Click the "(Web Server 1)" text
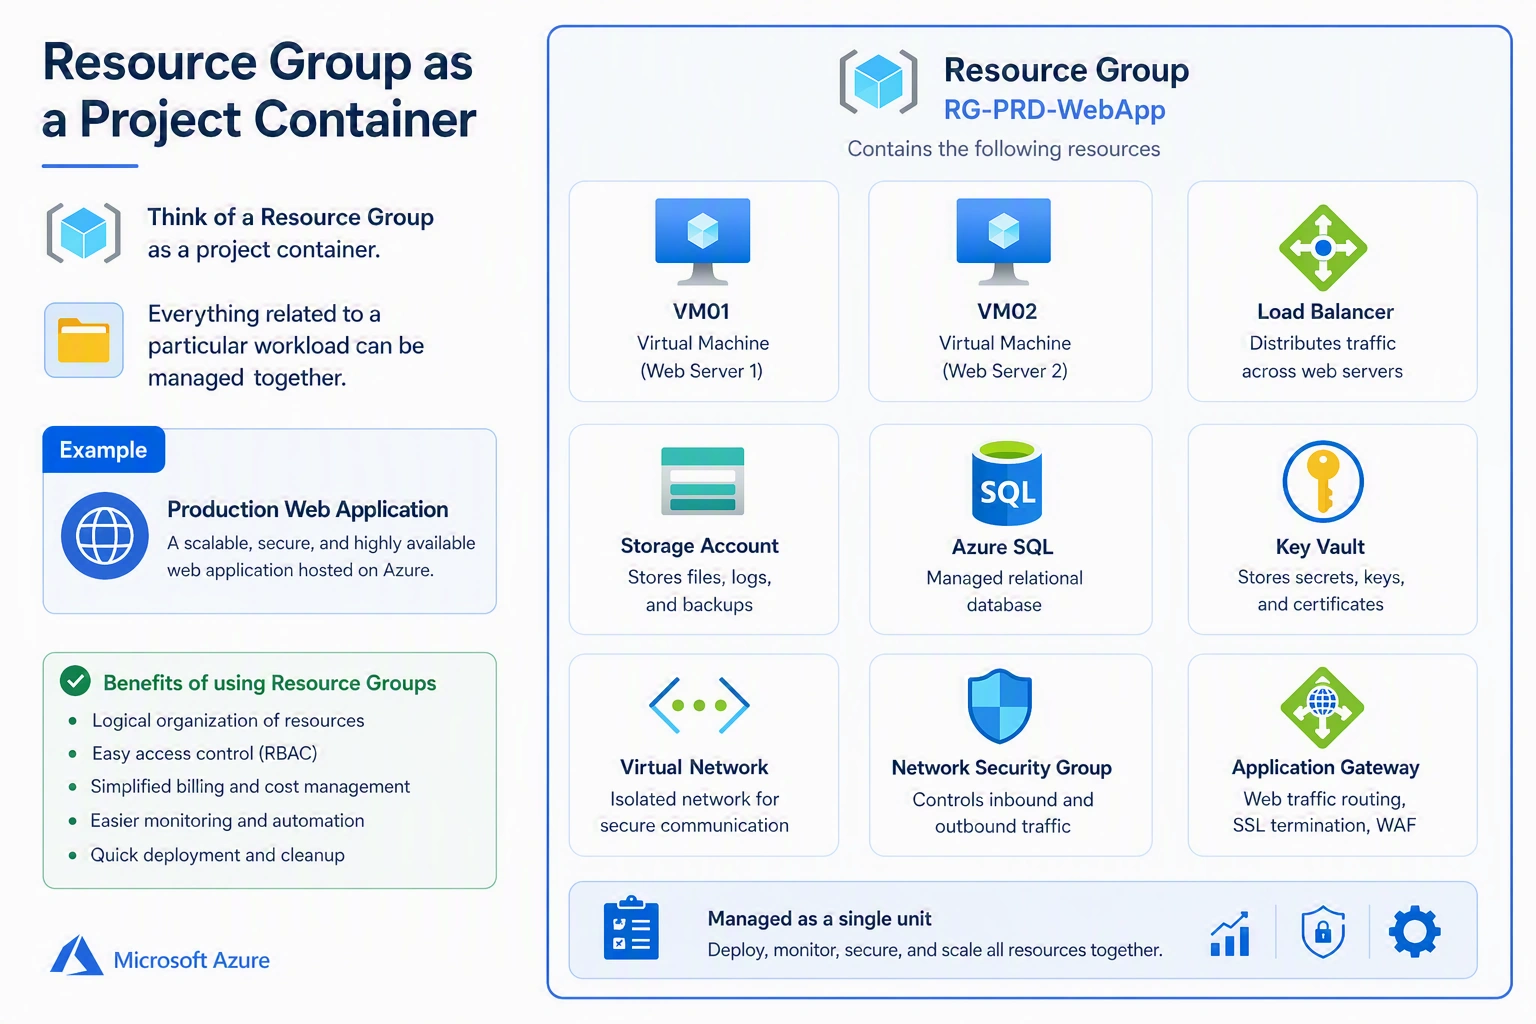This screenshot has height=1024, width=1536. 702,371
